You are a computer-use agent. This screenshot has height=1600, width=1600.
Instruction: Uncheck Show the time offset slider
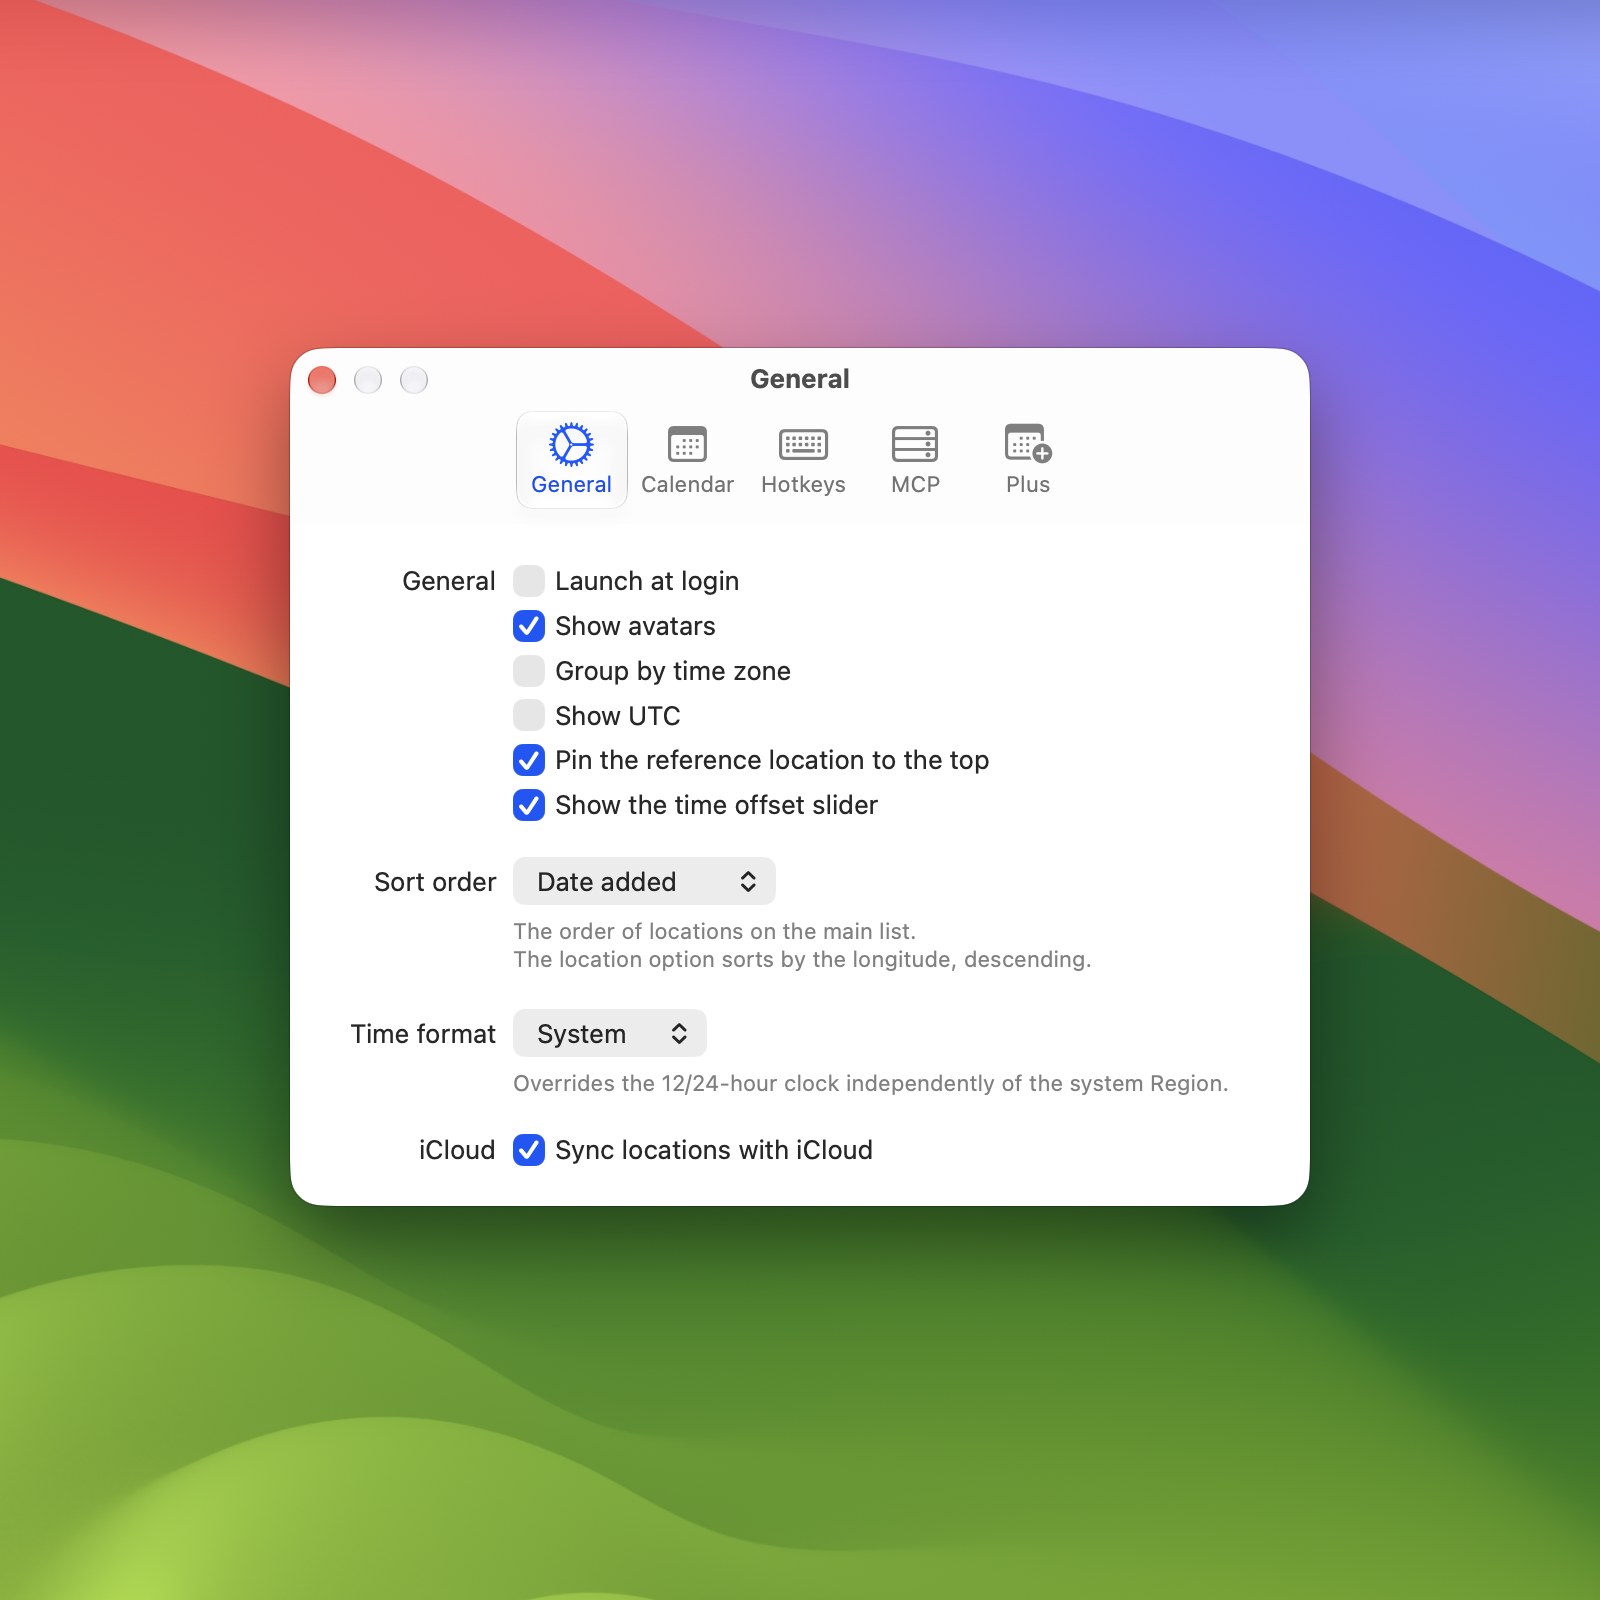coord(529,805)
